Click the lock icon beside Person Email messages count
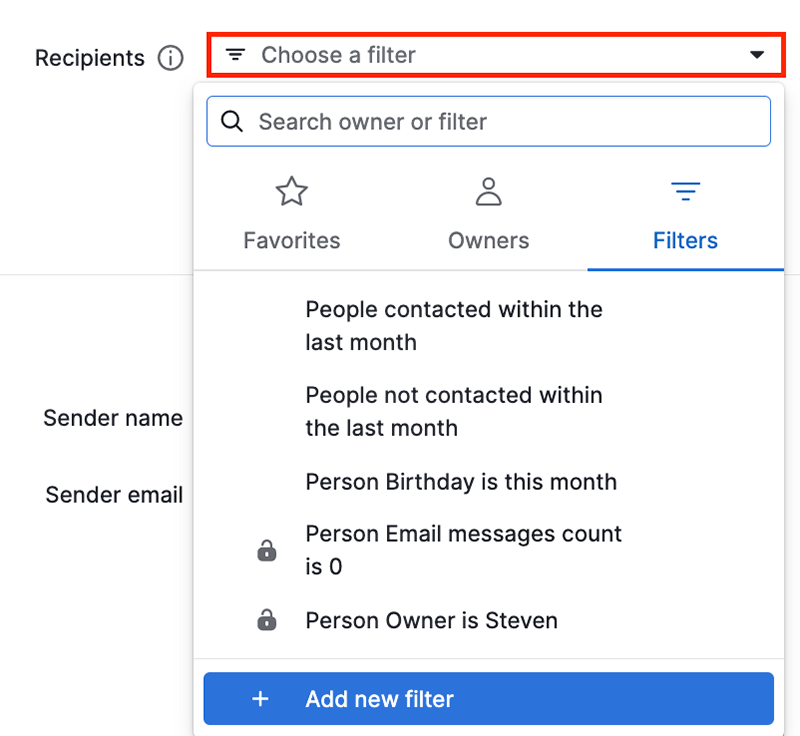Viewport: 800px width, 736px height. (266, 550)
